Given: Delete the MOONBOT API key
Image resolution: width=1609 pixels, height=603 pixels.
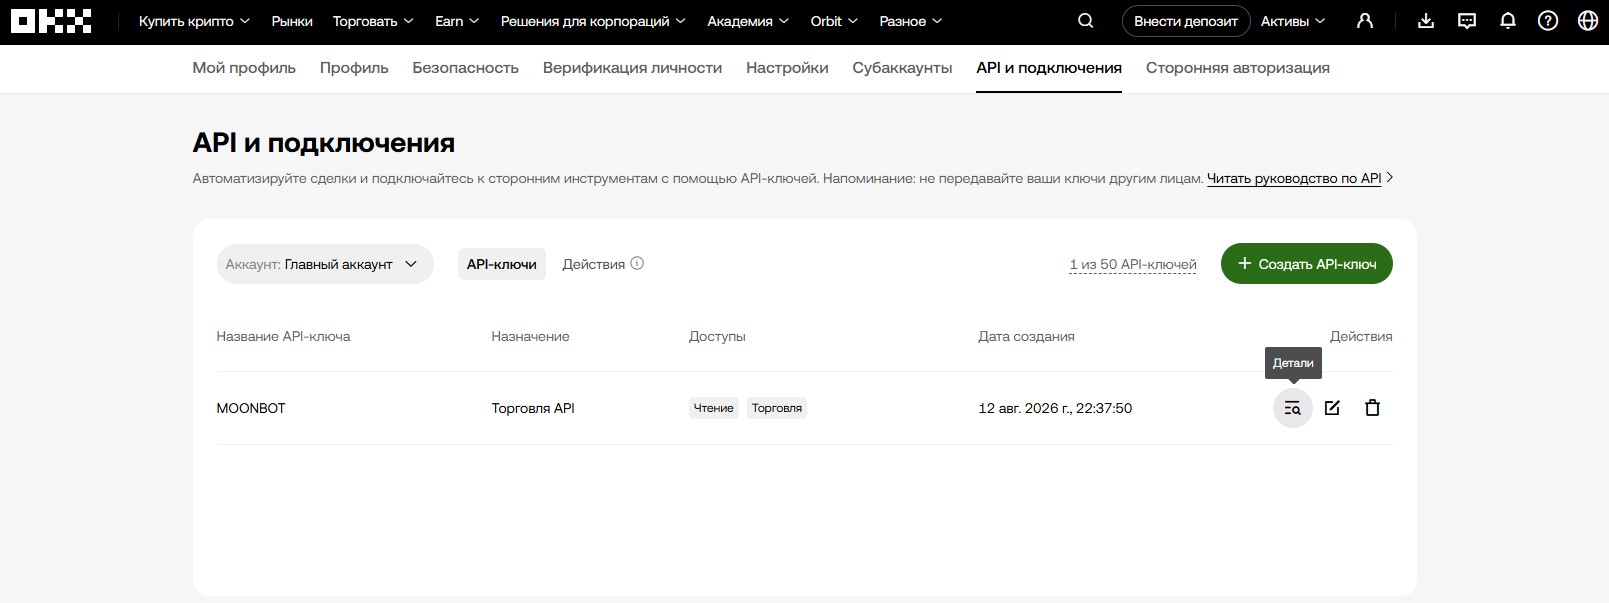Looking at the screenshot, I should pyautogui.click(x=1373, y=408).
